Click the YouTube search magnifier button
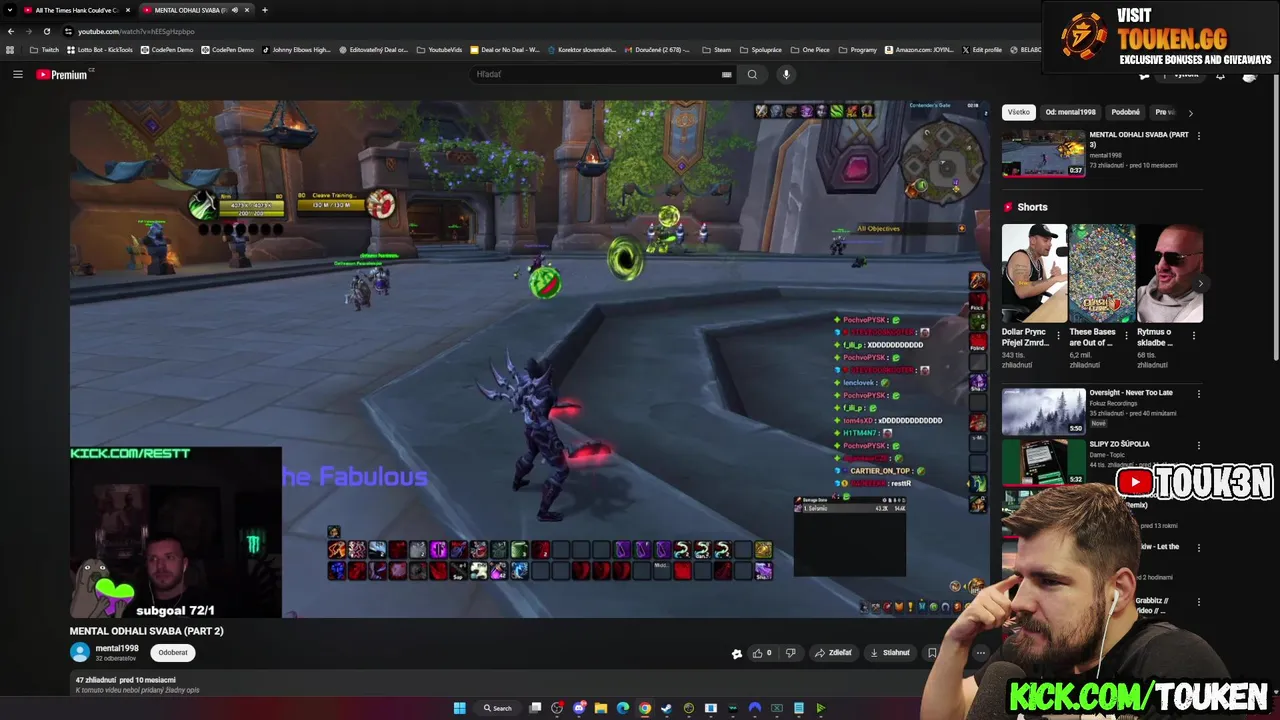 coord(752,74)
